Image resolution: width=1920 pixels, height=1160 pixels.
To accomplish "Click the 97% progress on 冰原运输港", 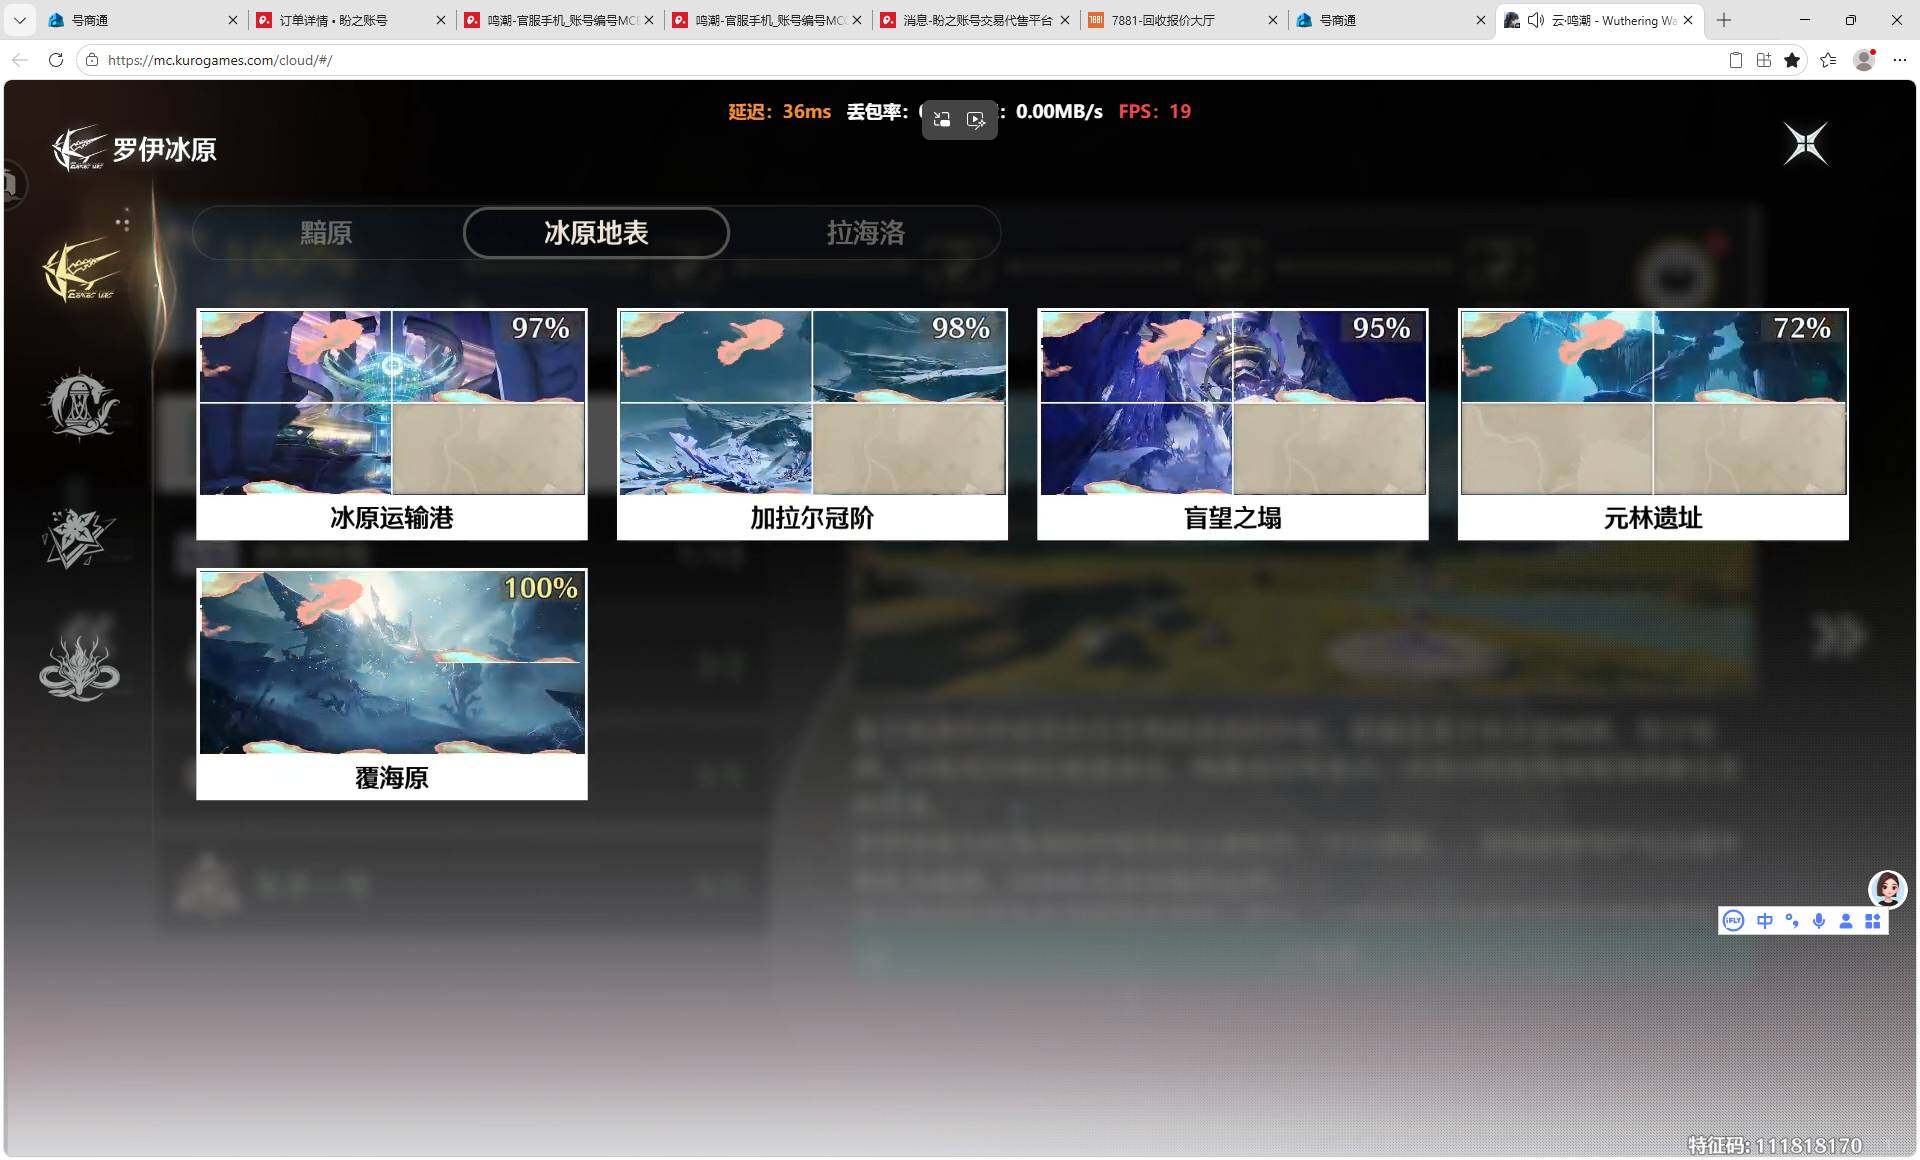I will click(x=540, y=328).
